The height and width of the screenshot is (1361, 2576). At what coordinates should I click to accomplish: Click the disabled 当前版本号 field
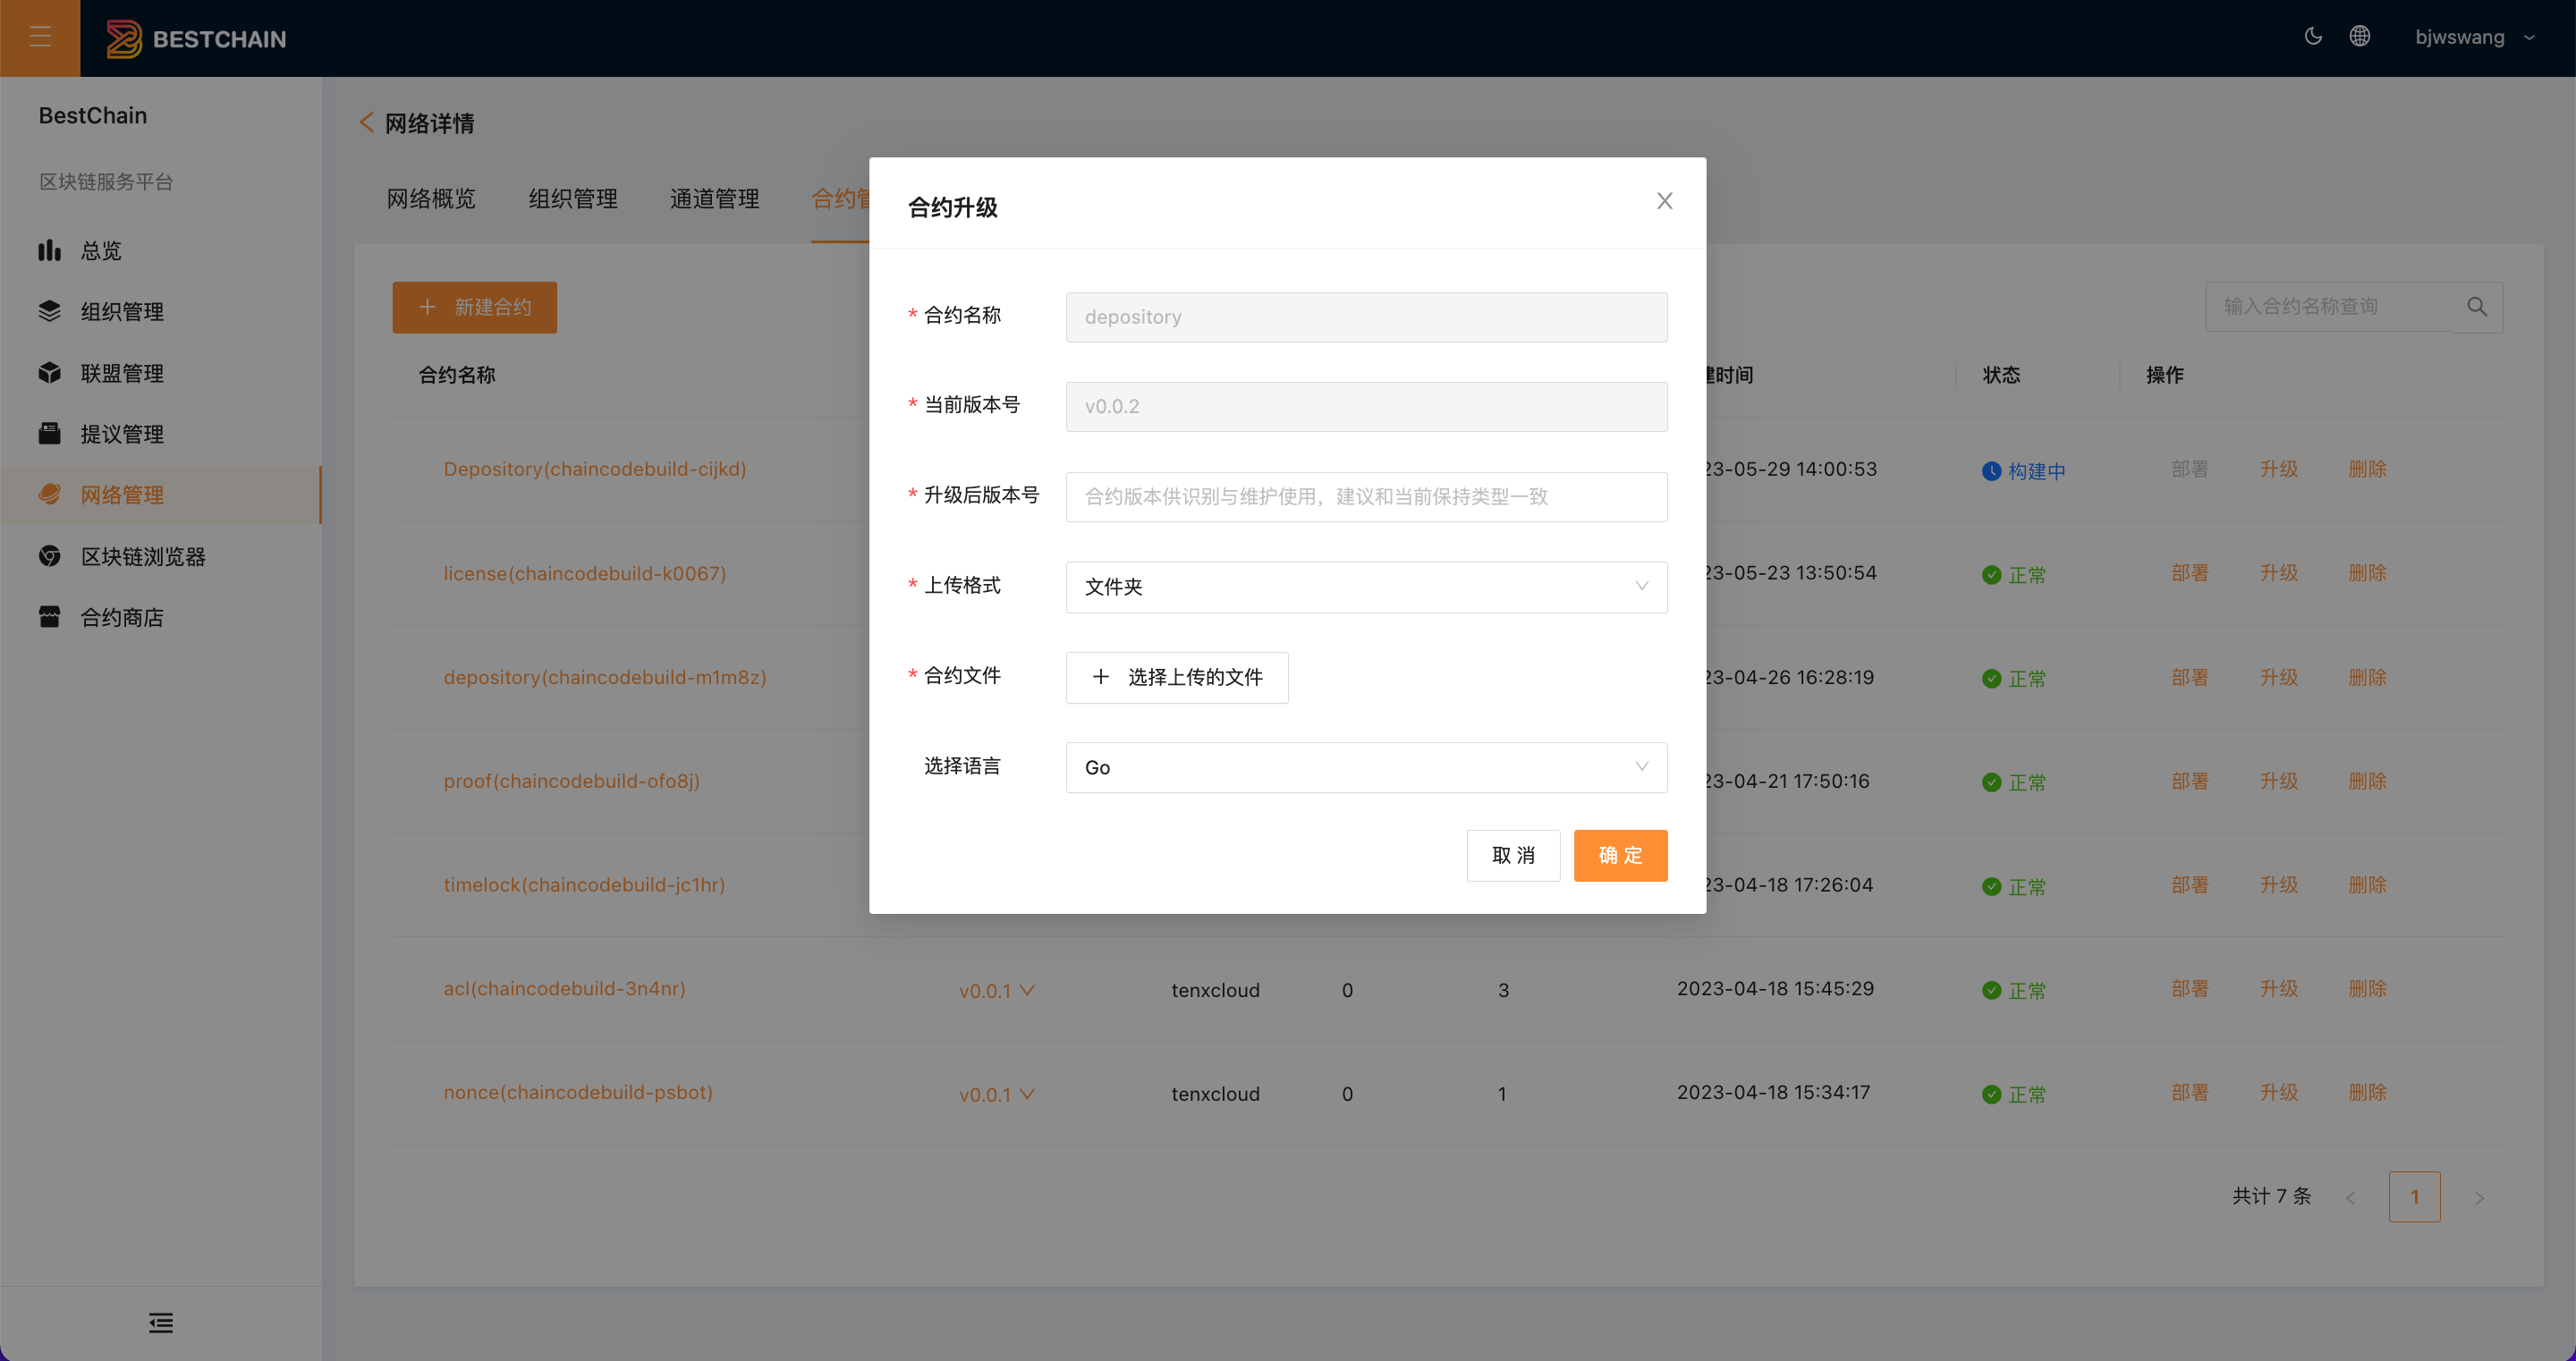point(1366,407)
